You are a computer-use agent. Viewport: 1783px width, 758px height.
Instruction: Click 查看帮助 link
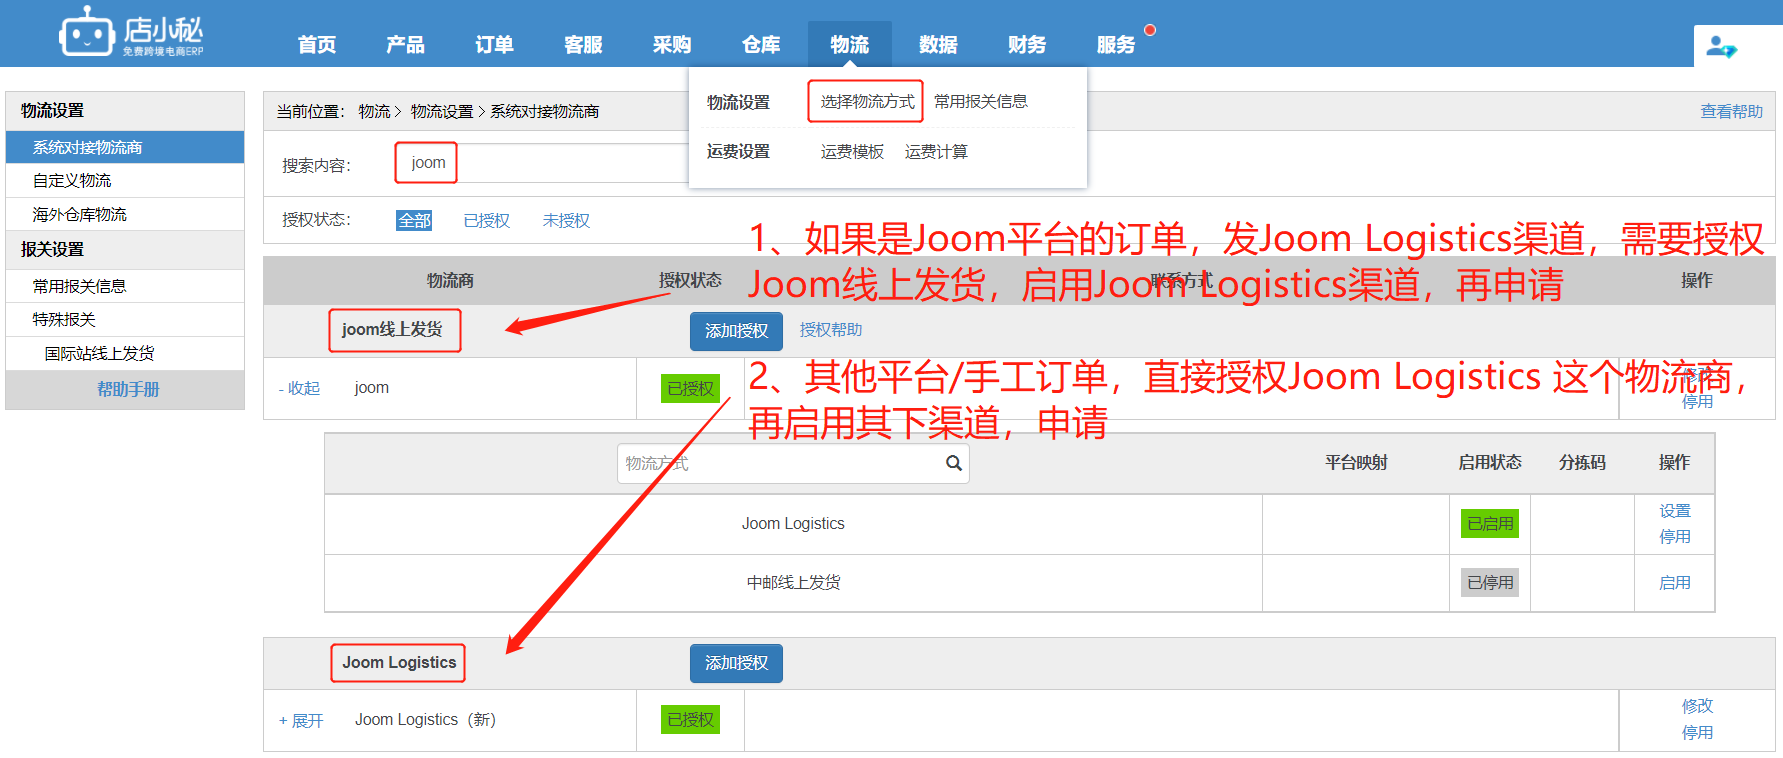[1731, 111]
